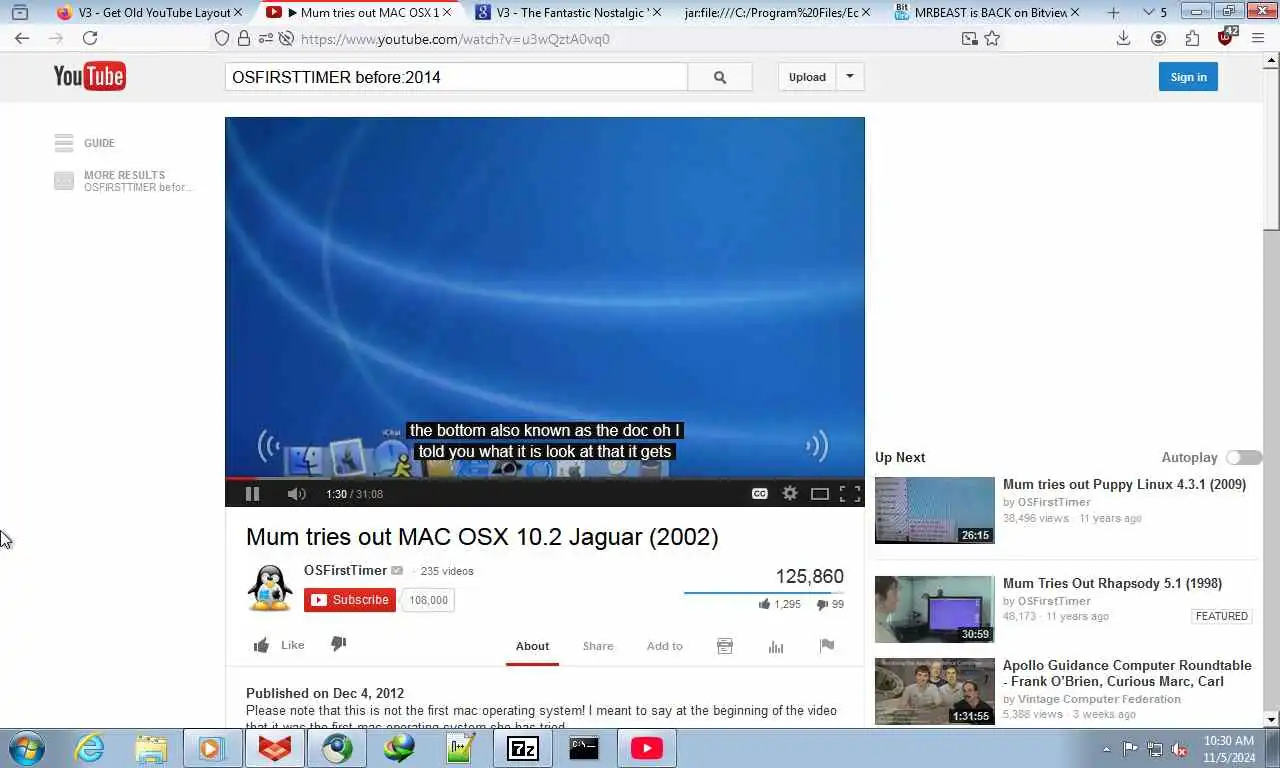Report the video using the flag icon

coord(827,646)
